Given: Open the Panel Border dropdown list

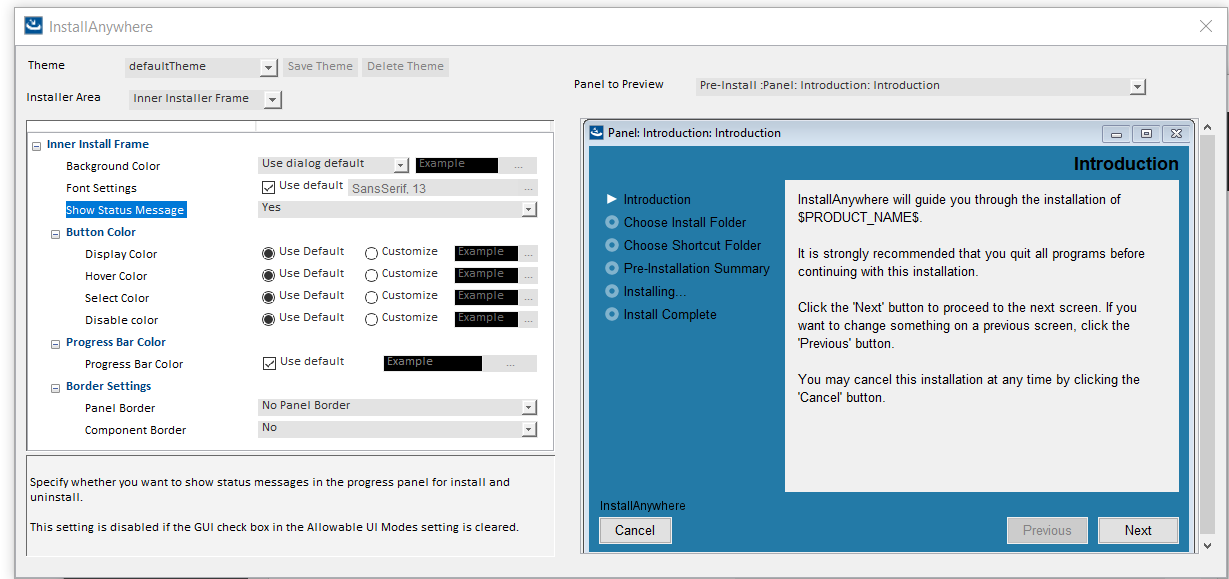Looking at the screenshot, I should (529, 408).
